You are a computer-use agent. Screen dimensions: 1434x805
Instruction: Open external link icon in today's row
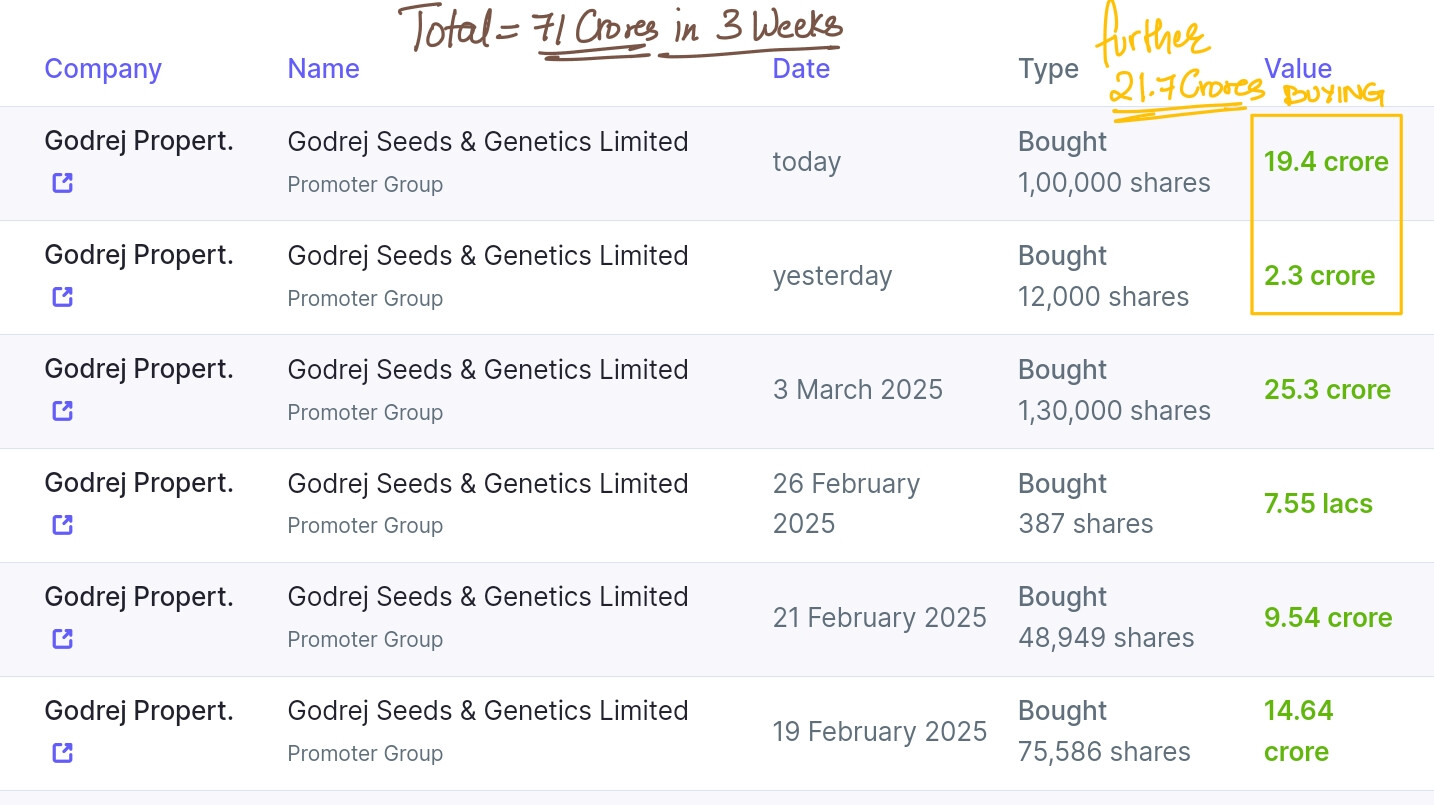pyautogui.click(x=62, y=183)
